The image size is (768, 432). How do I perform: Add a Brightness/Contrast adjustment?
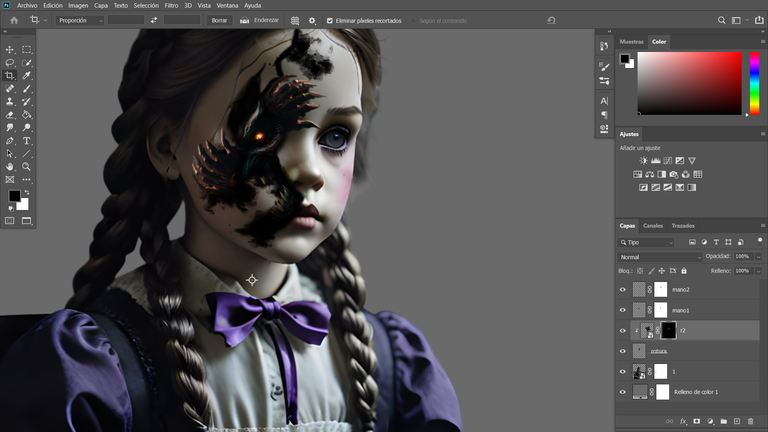click(644, 161)
